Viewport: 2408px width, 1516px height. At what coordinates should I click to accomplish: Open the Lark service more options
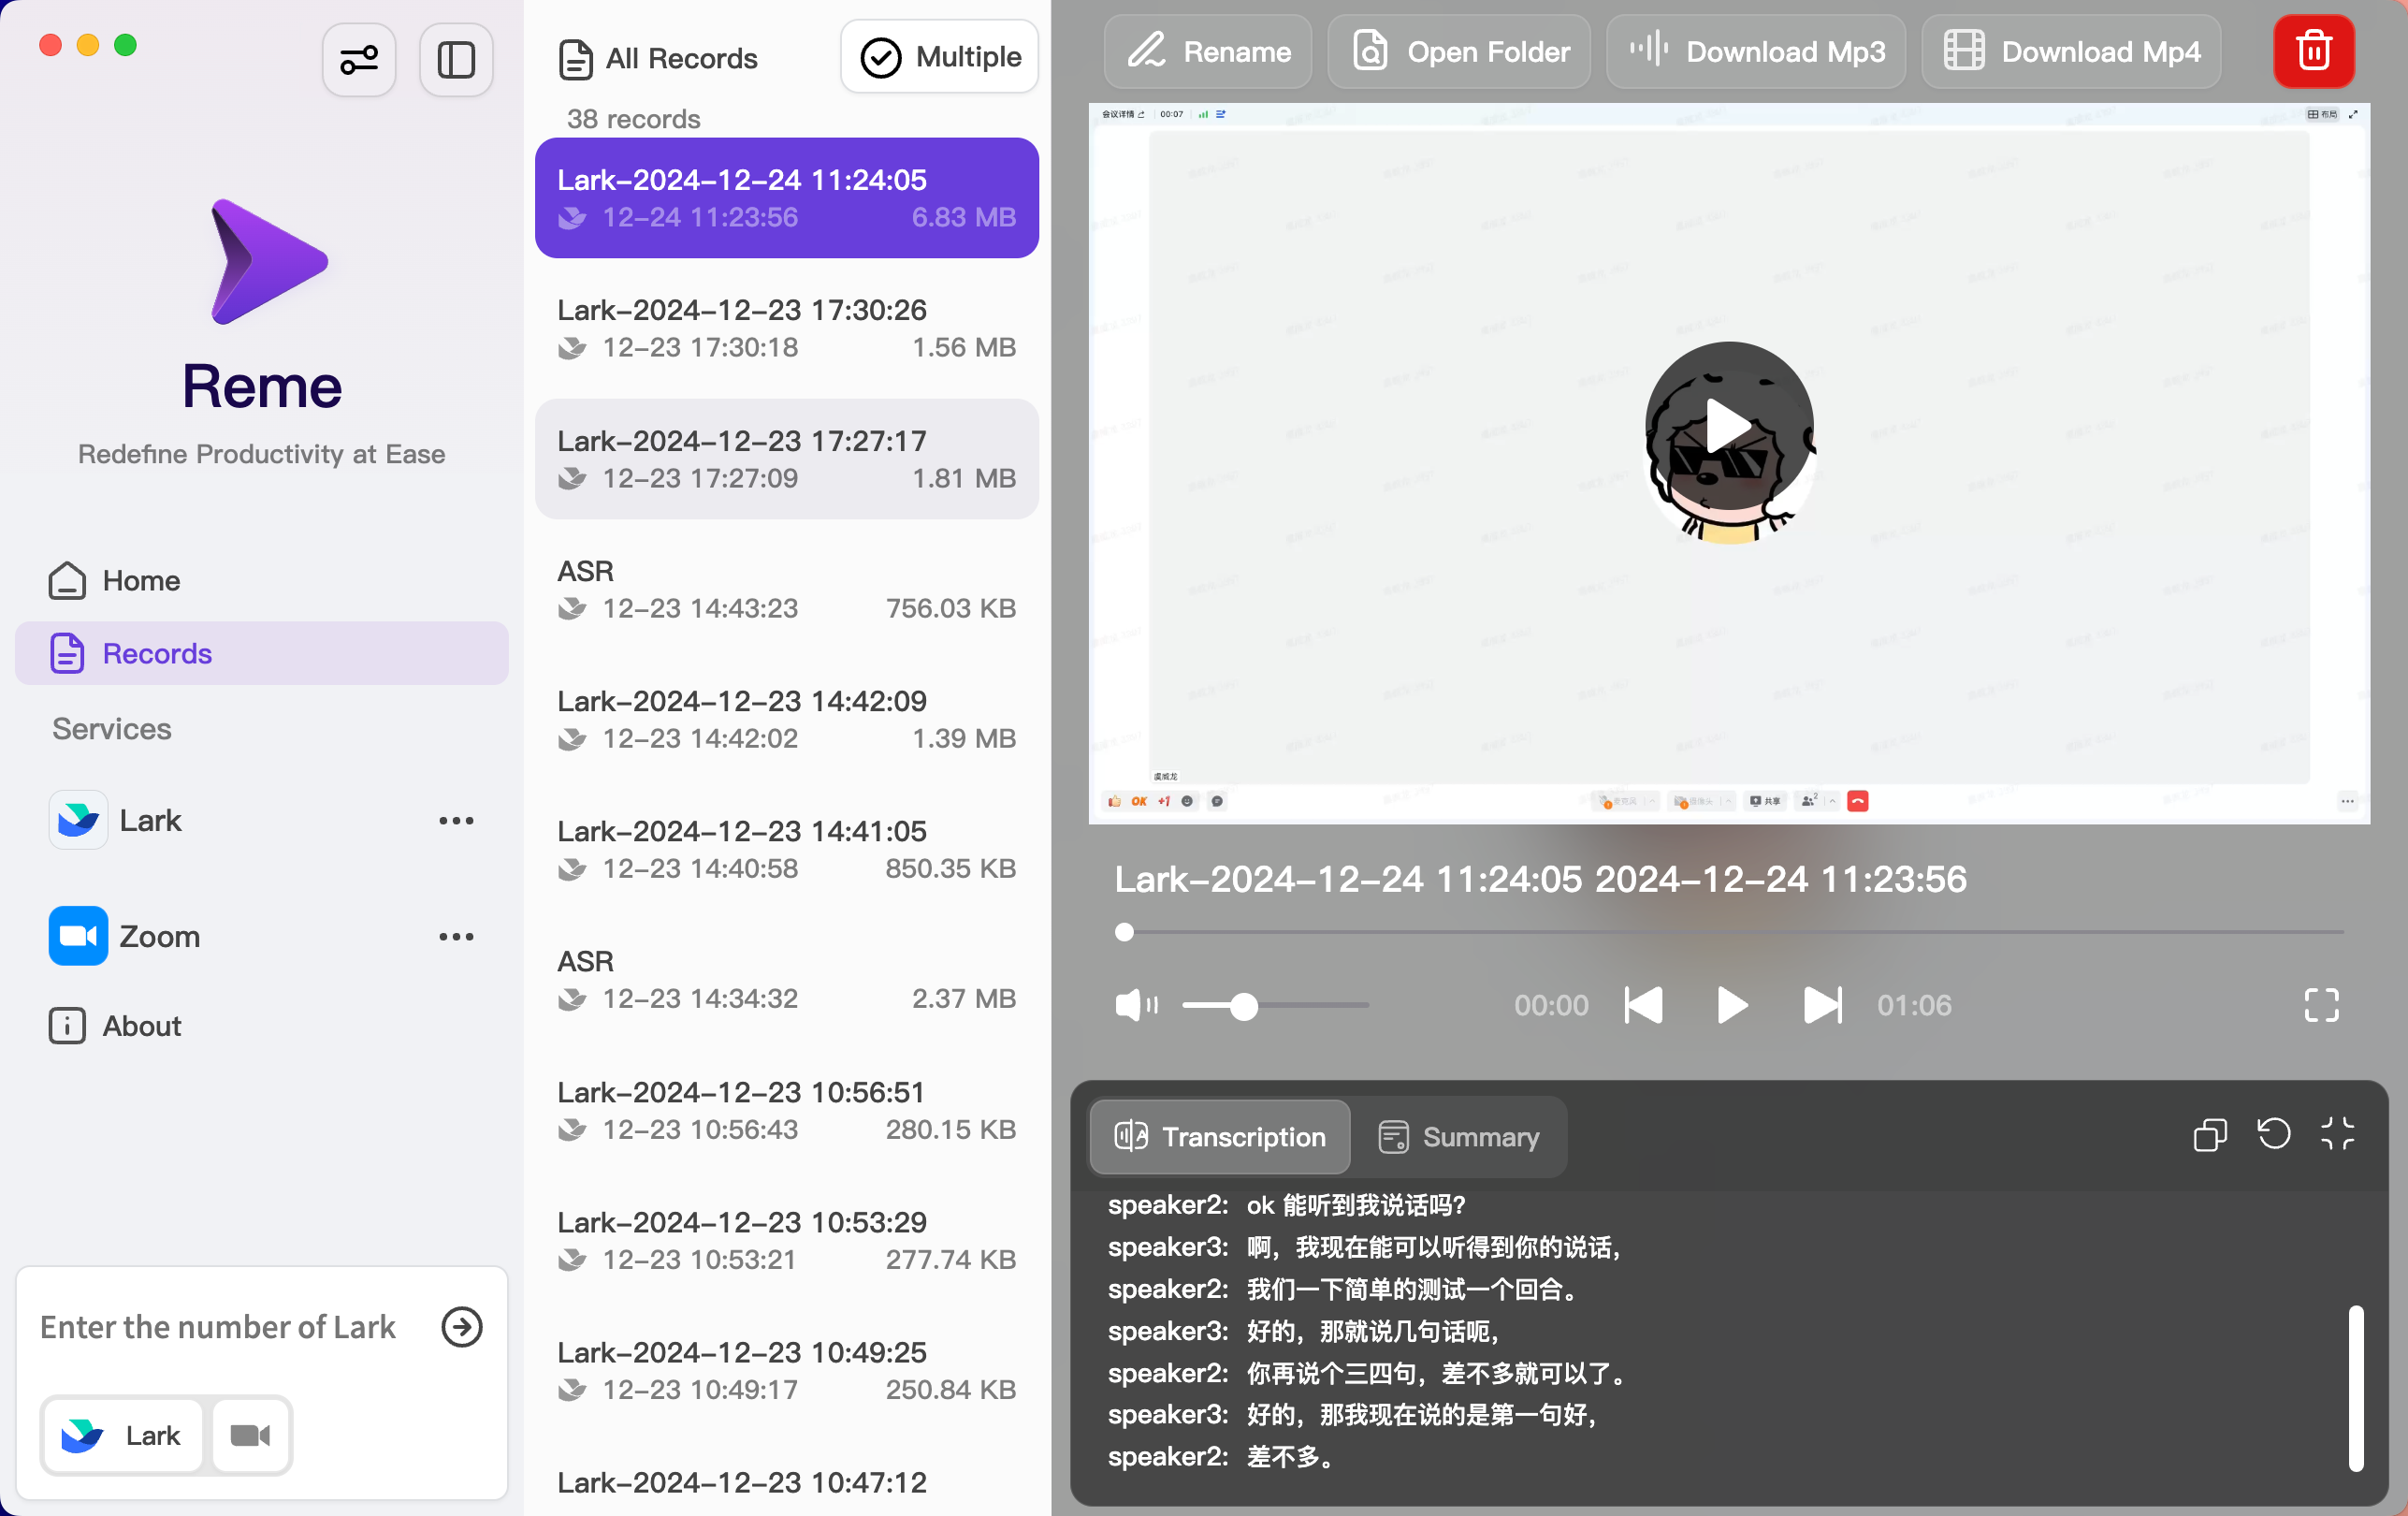pos(456,820)
